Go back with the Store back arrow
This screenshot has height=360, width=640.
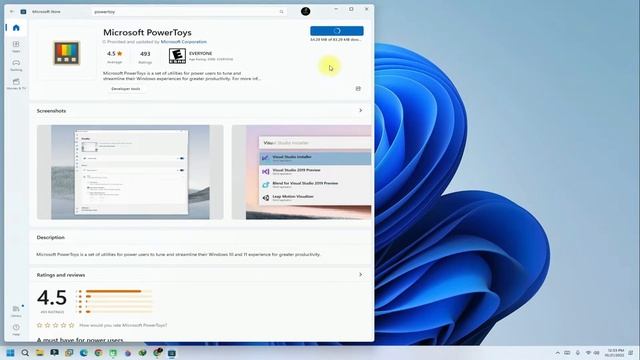pos(12,11)
